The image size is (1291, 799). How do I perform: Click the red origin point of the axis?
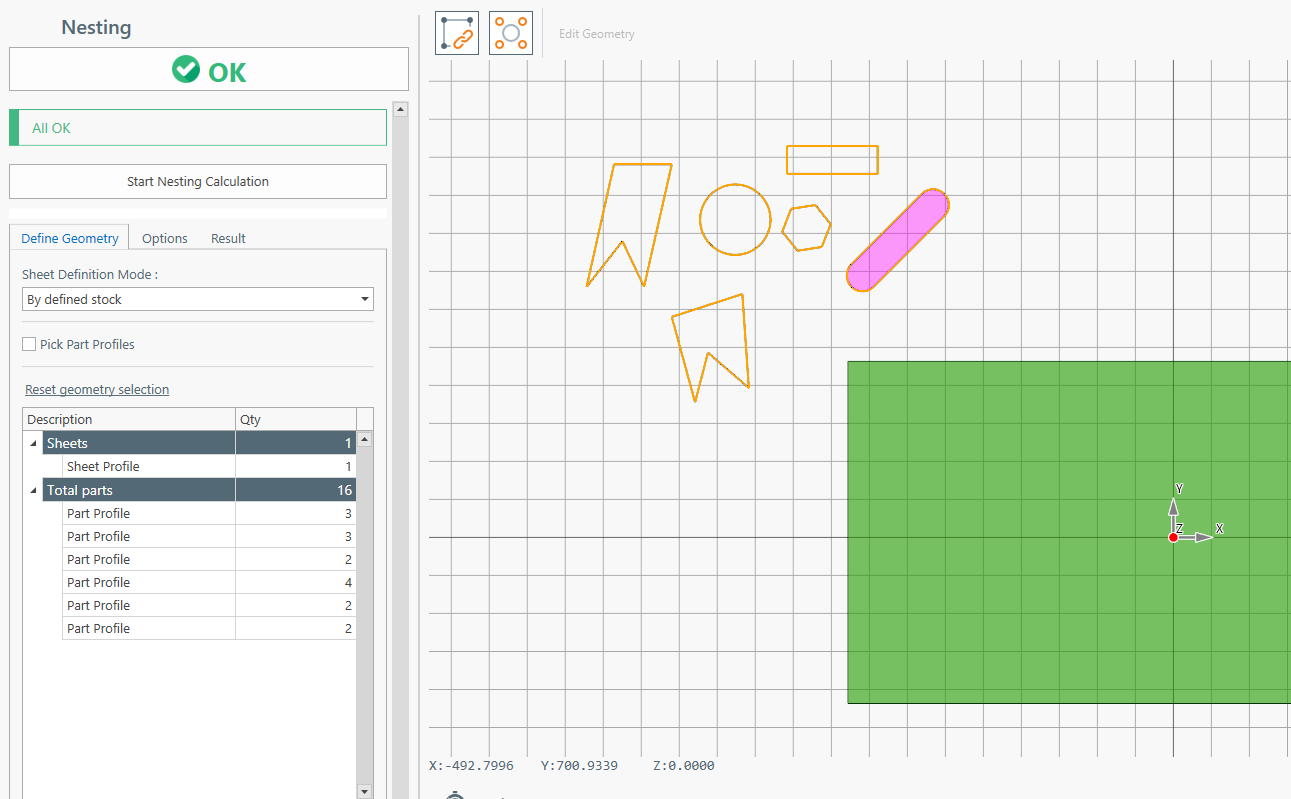(1173, 538)
